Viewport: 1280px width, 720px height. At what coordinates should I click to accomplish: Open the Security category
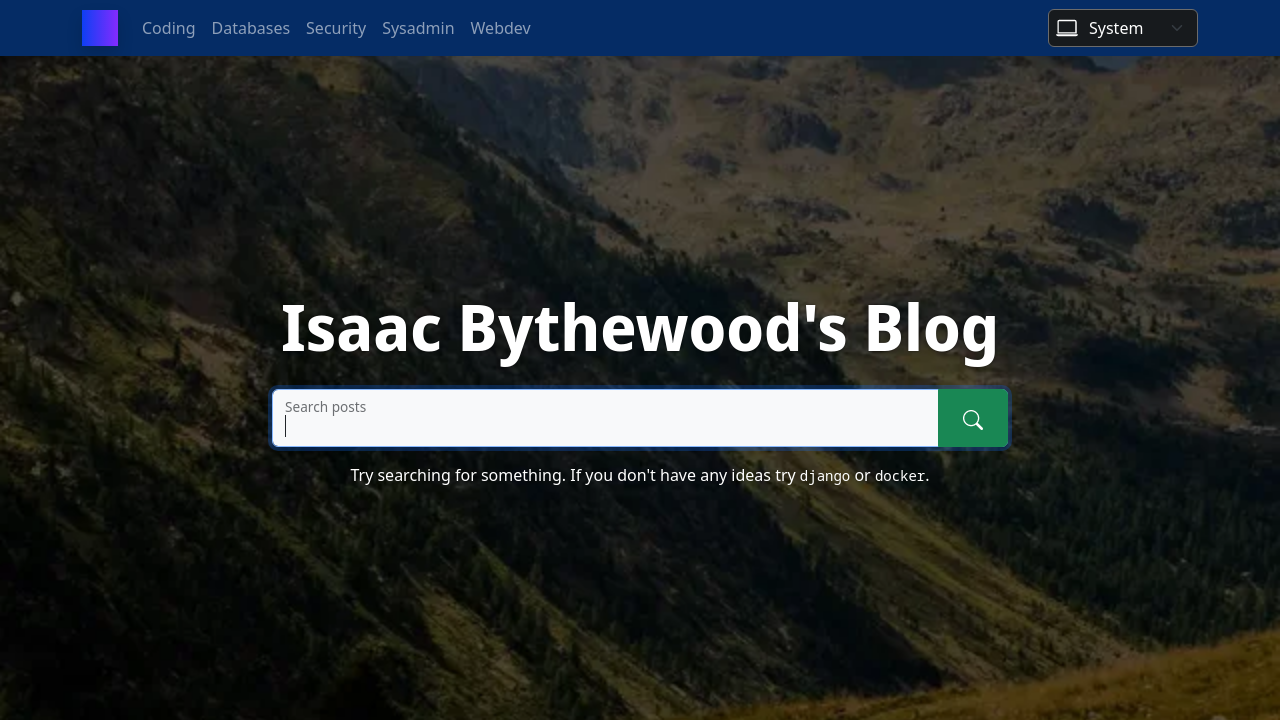click(x=336, y=28)
